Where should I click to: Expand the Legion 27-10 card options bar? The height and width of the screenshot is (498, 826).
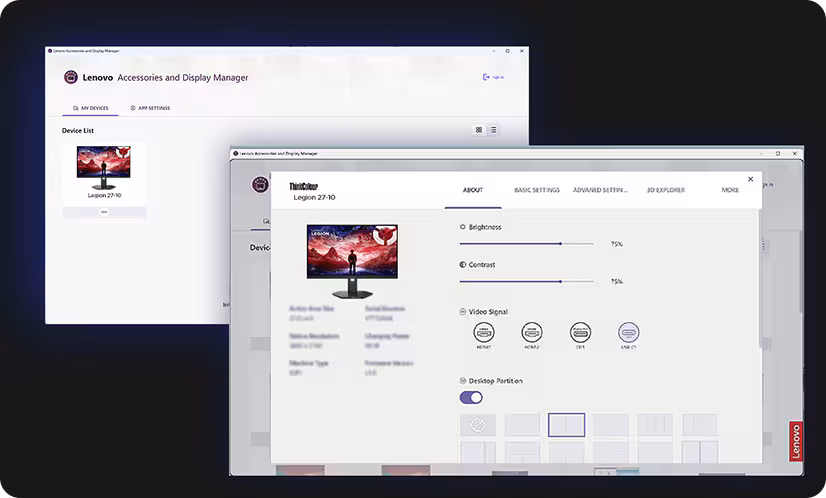[104, 212]
